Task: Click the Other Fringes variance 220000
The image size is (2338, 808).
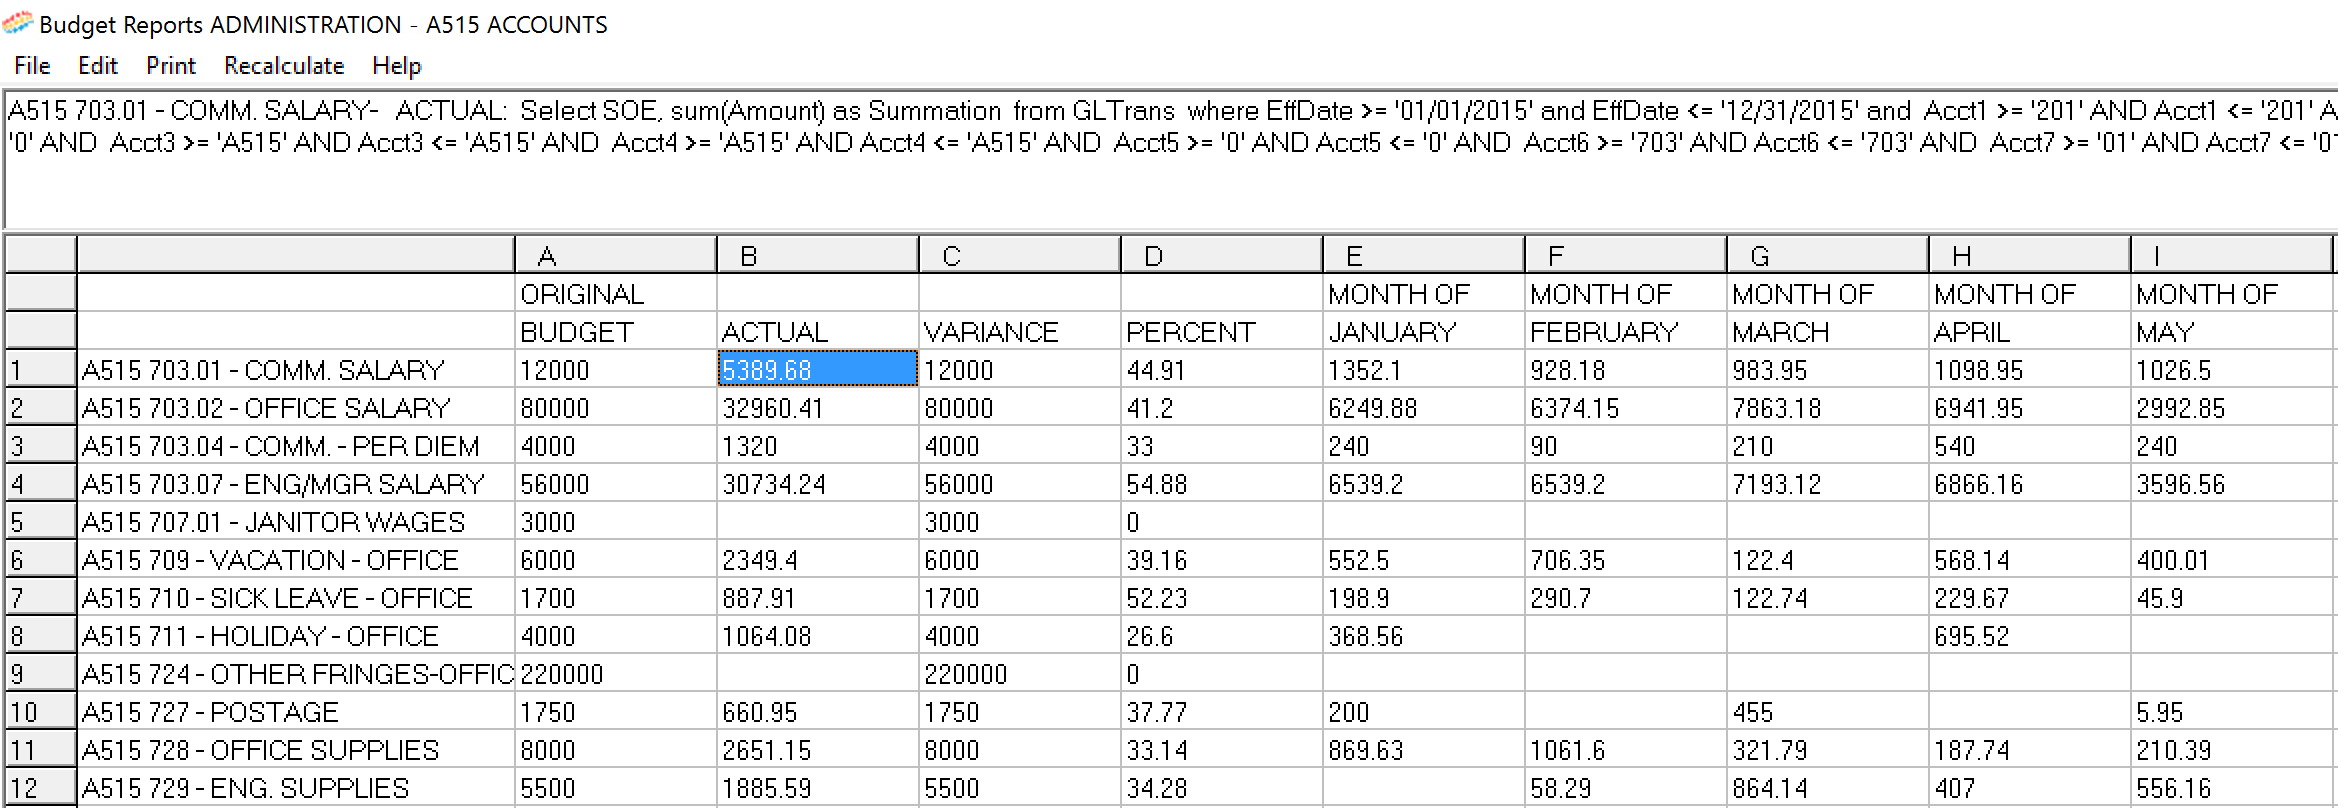Action: pyautogui.click(x=1019, y=673)
